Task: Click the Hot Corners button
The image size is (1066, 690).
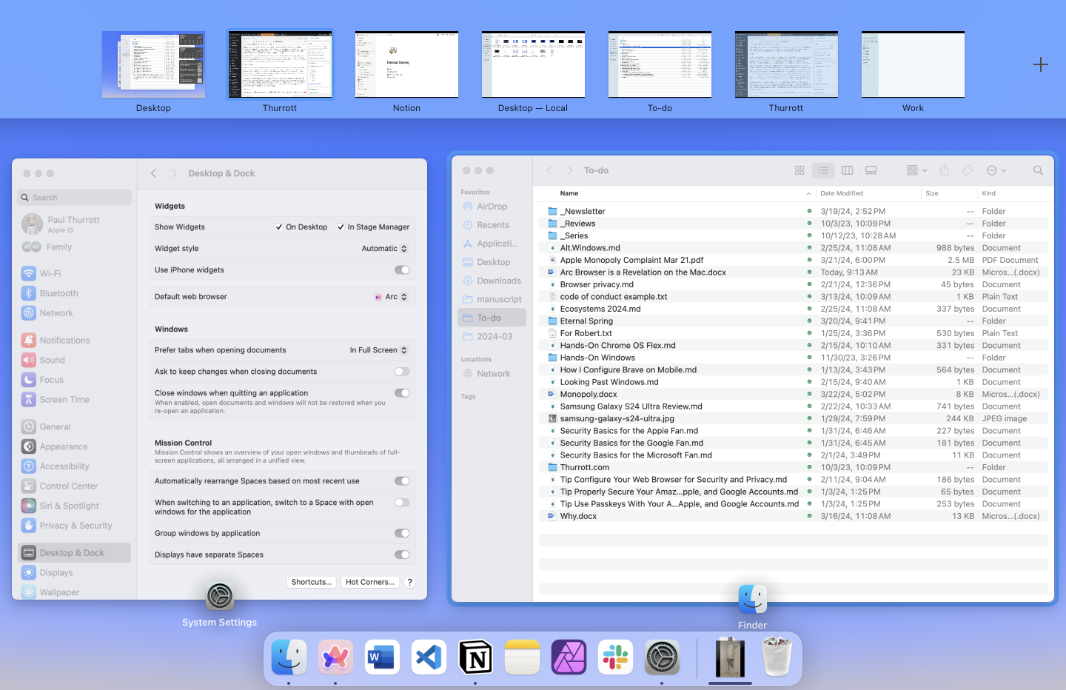Action: (x=369, y=582)
